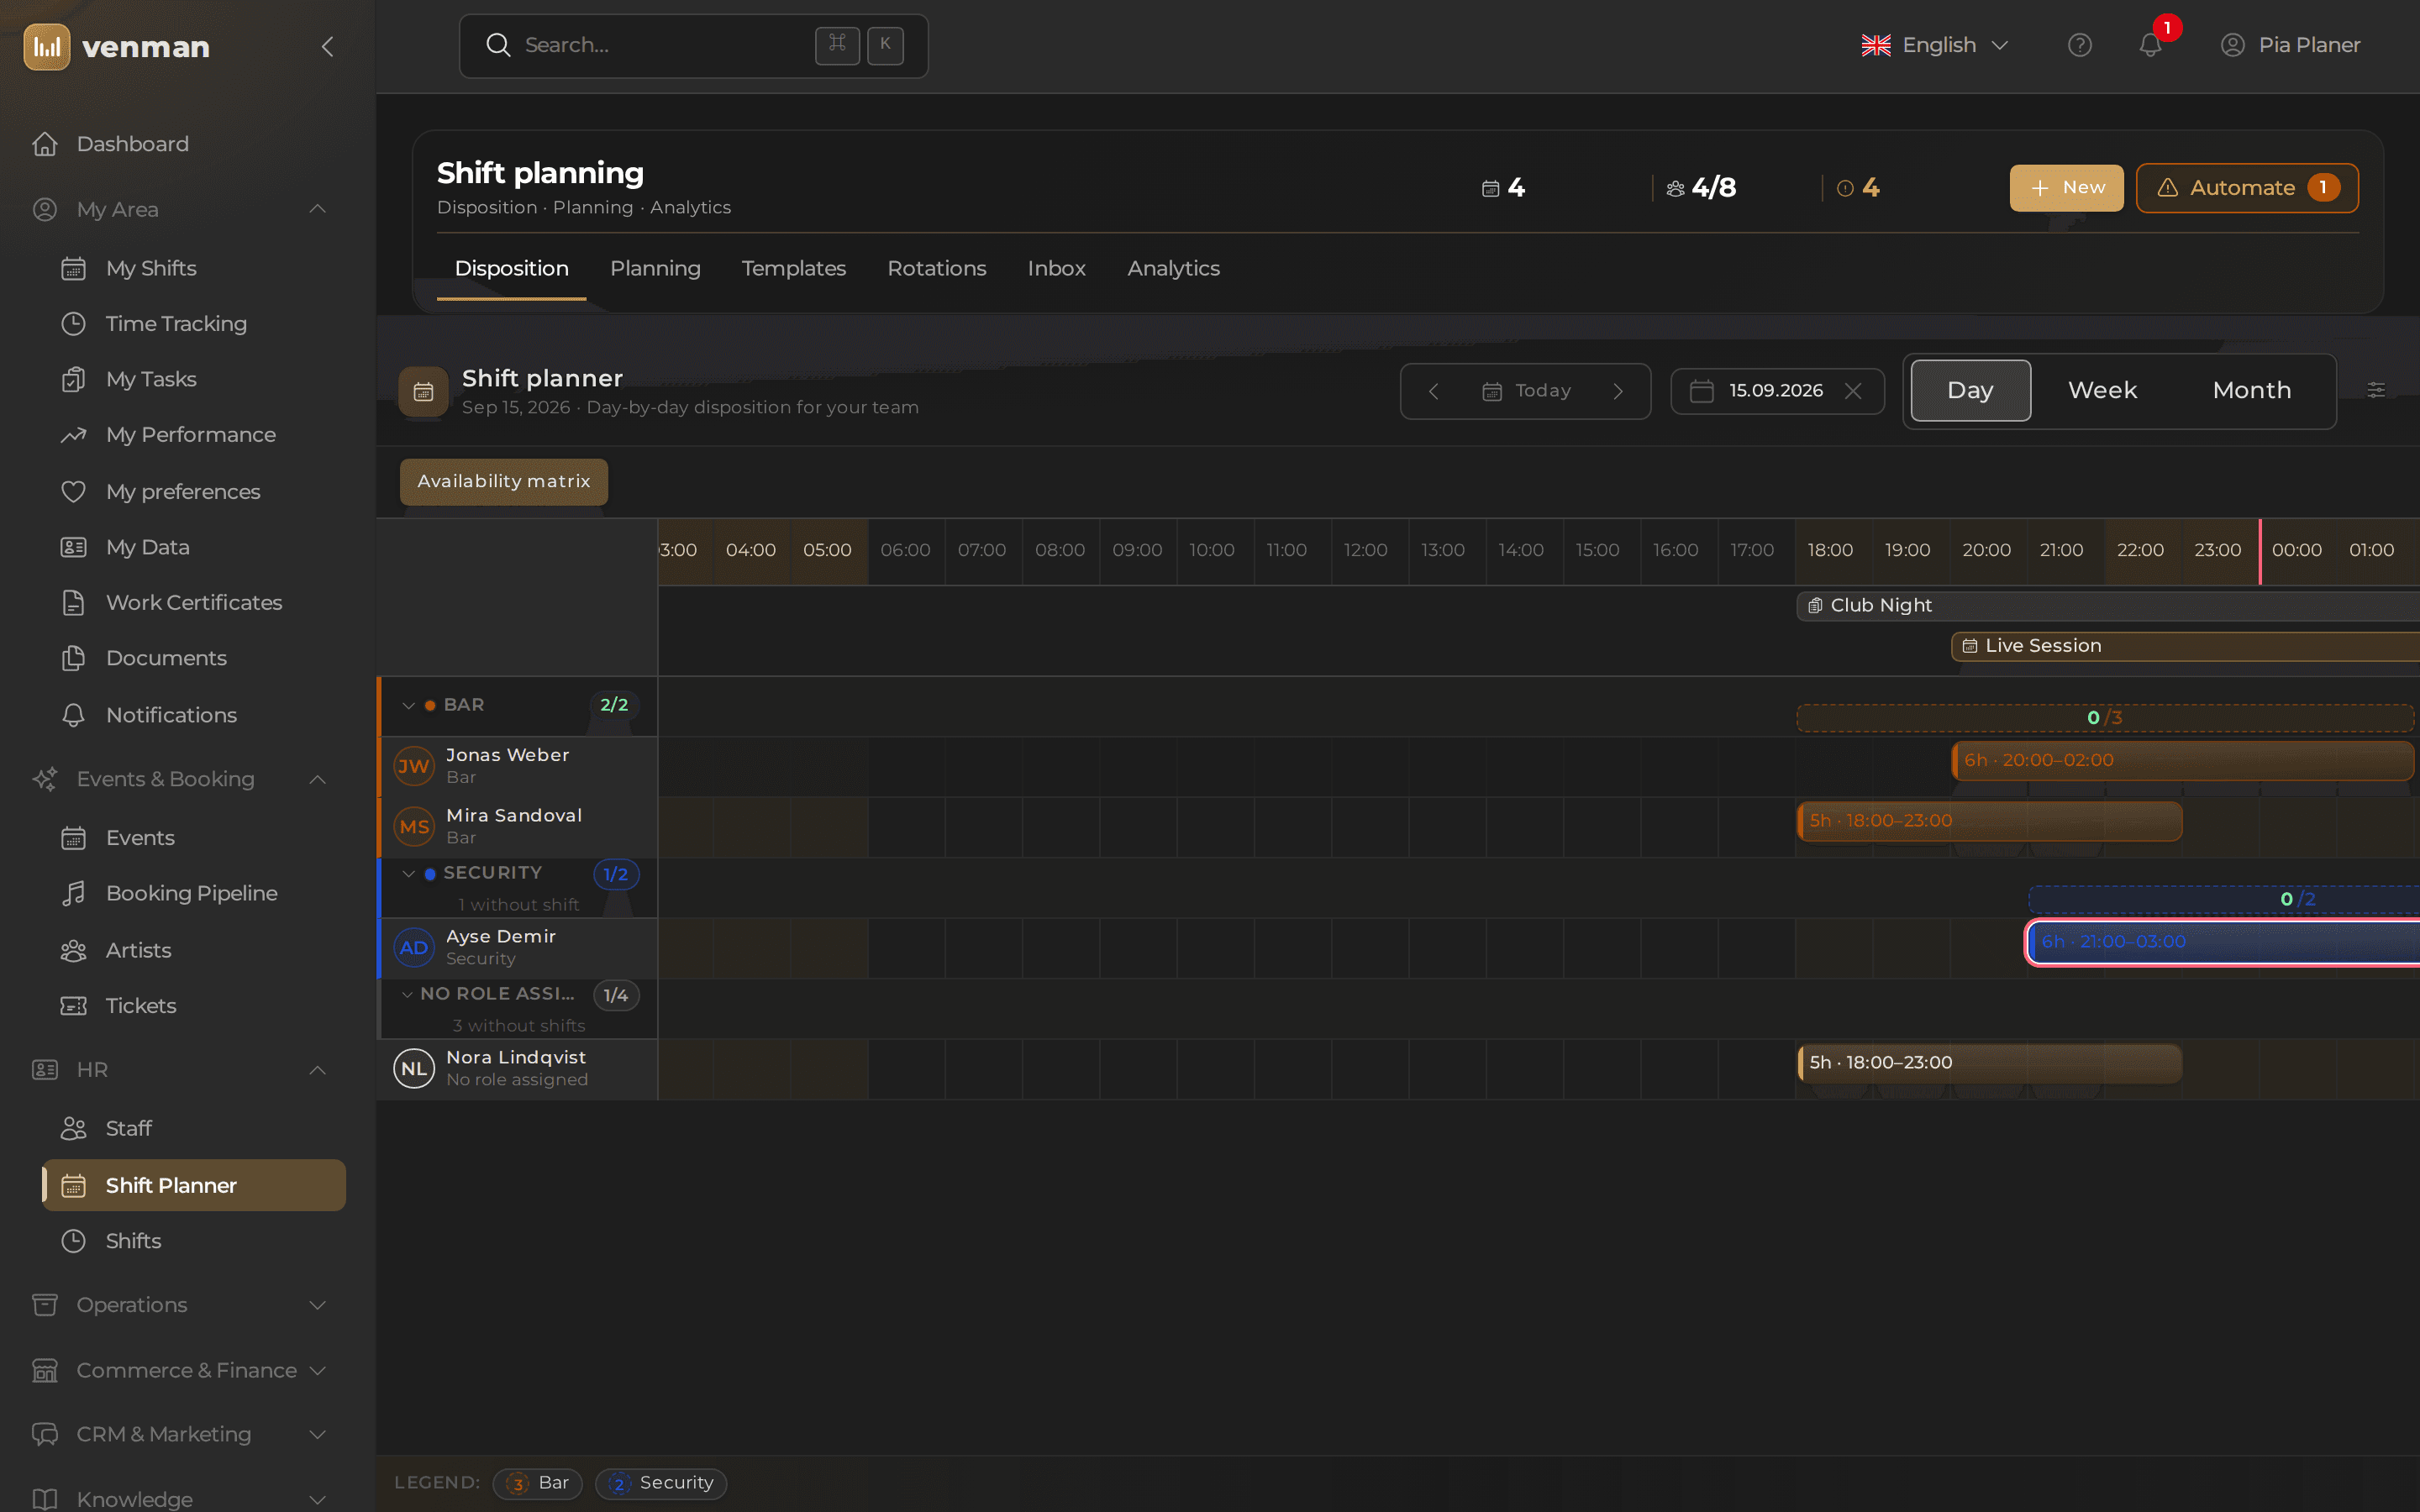This screenshot has width=2420, height=1512.
Task: Toggle the Bar legend chip
Action: (x=538, y=1483)
